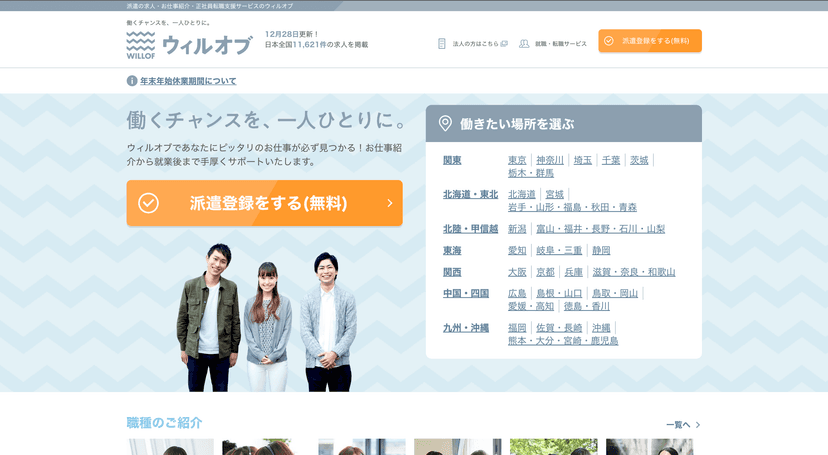828x455 pixels.
Task: Click the ウィルオブ brand name text logo
Action: click(207, 45)
